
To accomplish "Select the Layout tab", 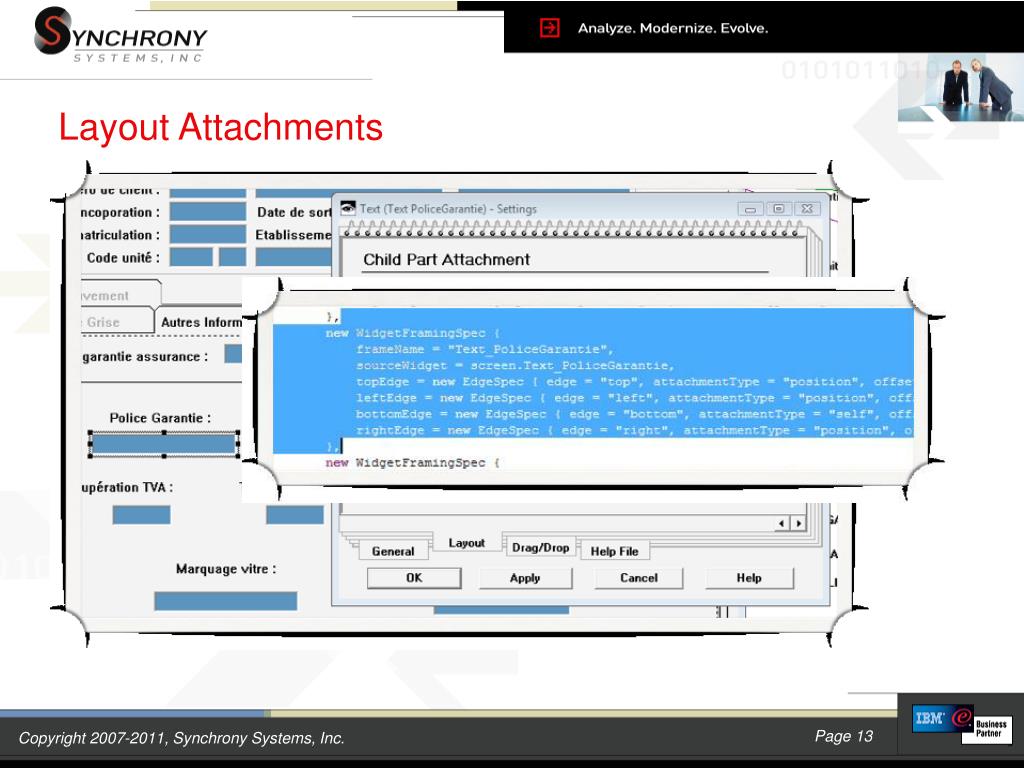I will pyautogui.click(x=466, y=543).
